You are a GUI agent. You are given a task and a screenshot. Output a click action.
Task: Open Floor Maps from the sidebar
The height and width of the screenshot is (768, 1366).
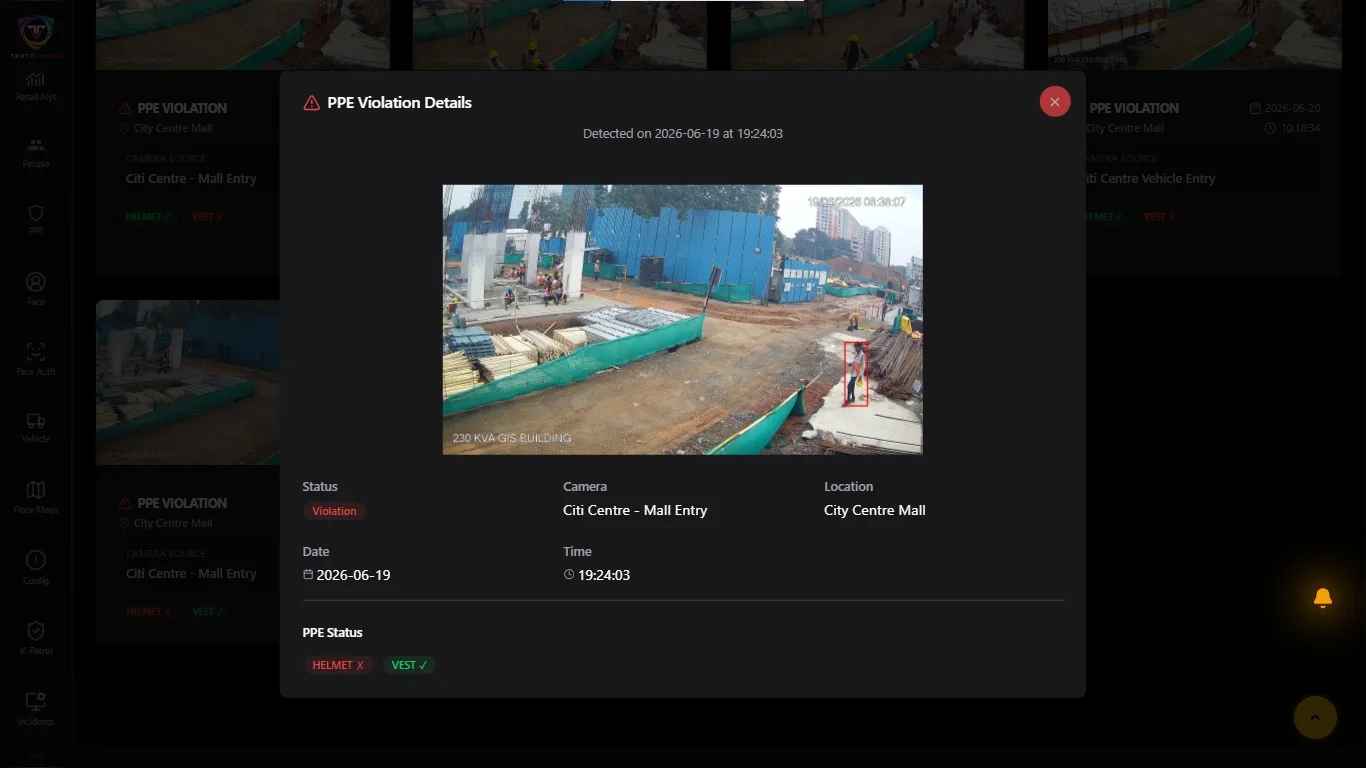tap(36, 490)
